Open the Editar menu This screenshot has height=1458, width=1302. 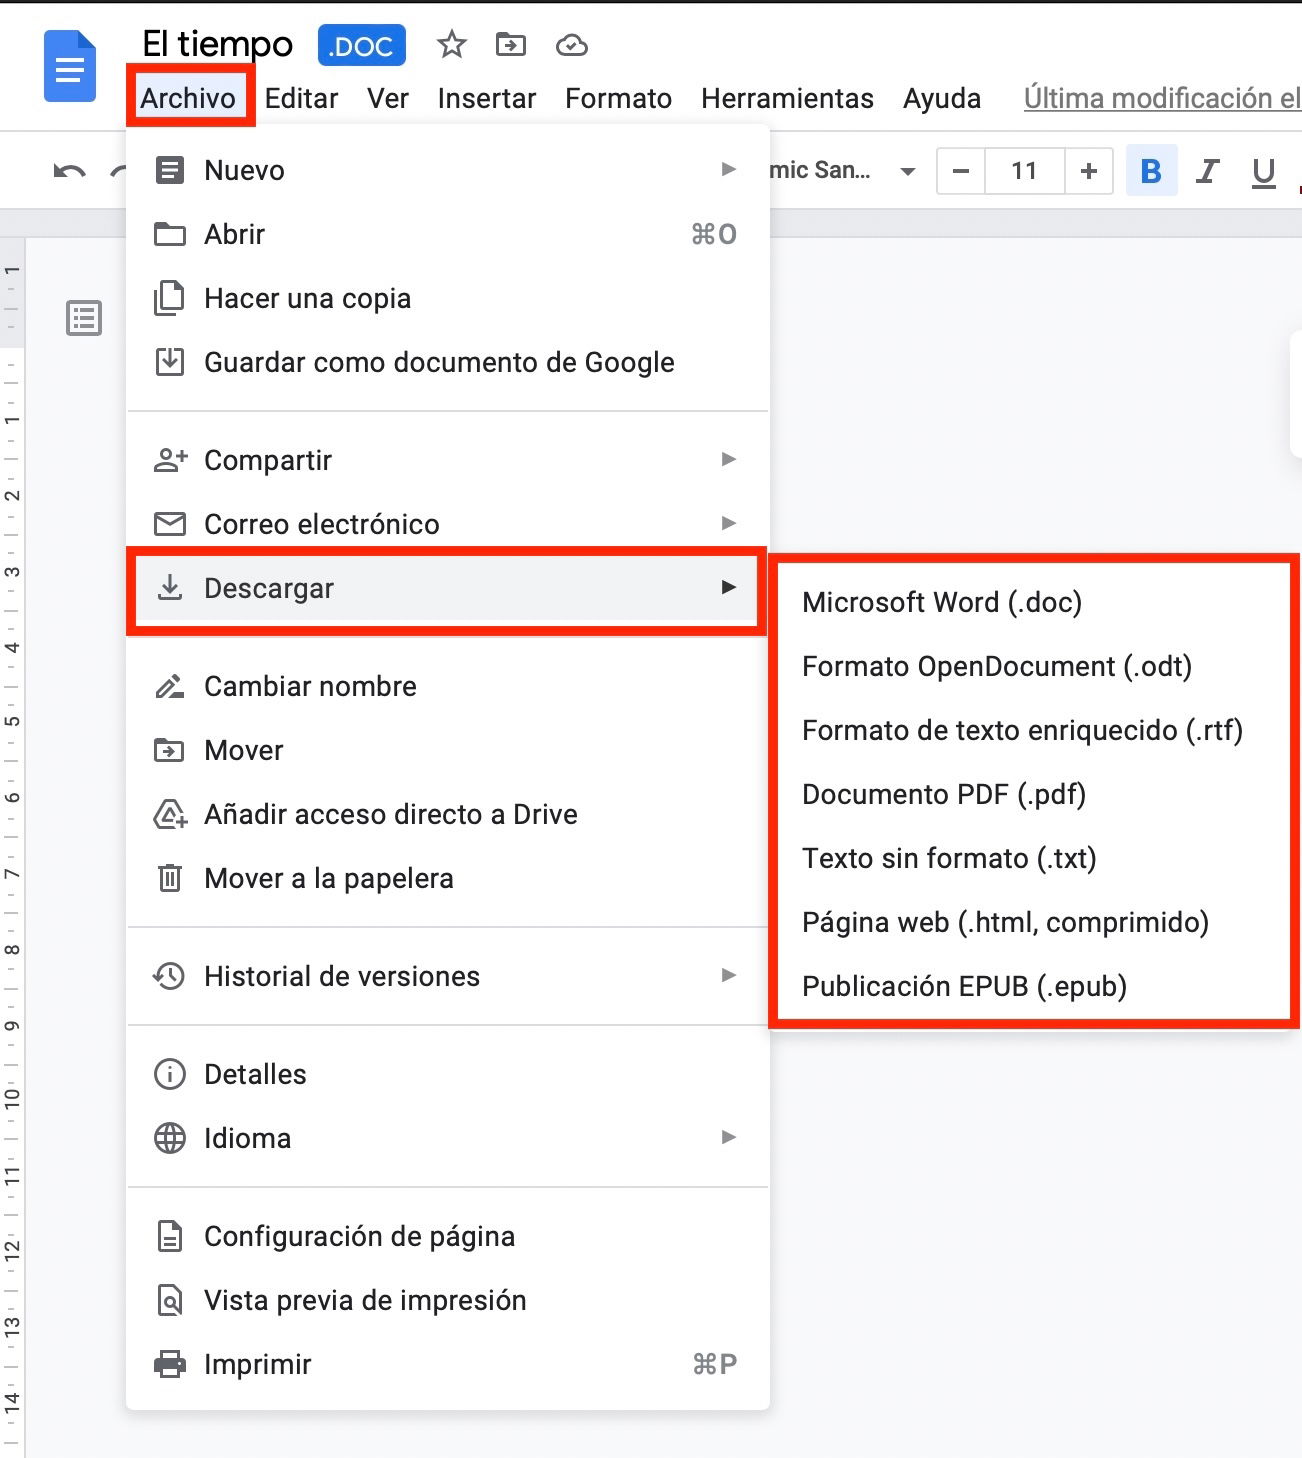(301, 98)
